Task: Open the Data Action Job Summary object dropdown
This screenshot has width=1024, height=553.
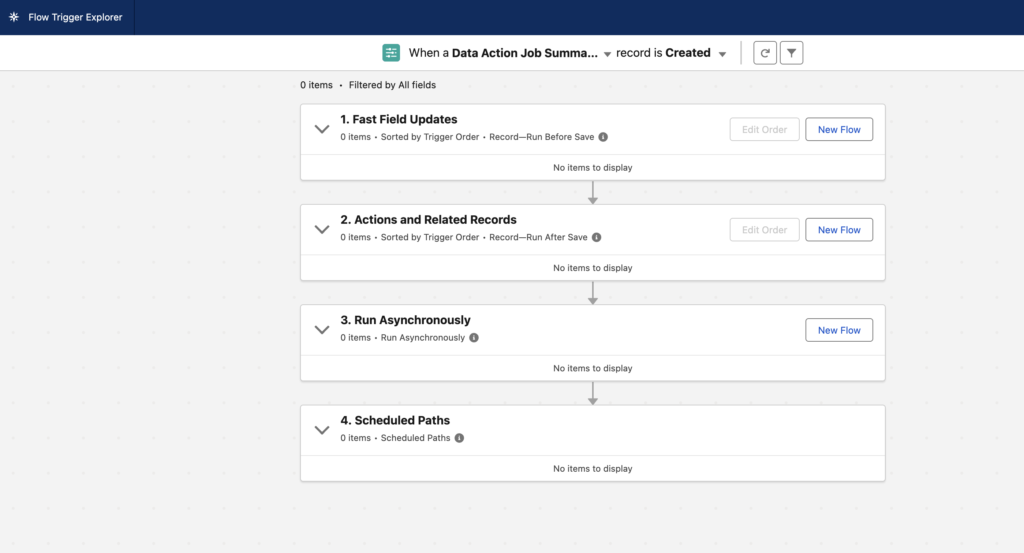Action: click(x=607, y=54)
